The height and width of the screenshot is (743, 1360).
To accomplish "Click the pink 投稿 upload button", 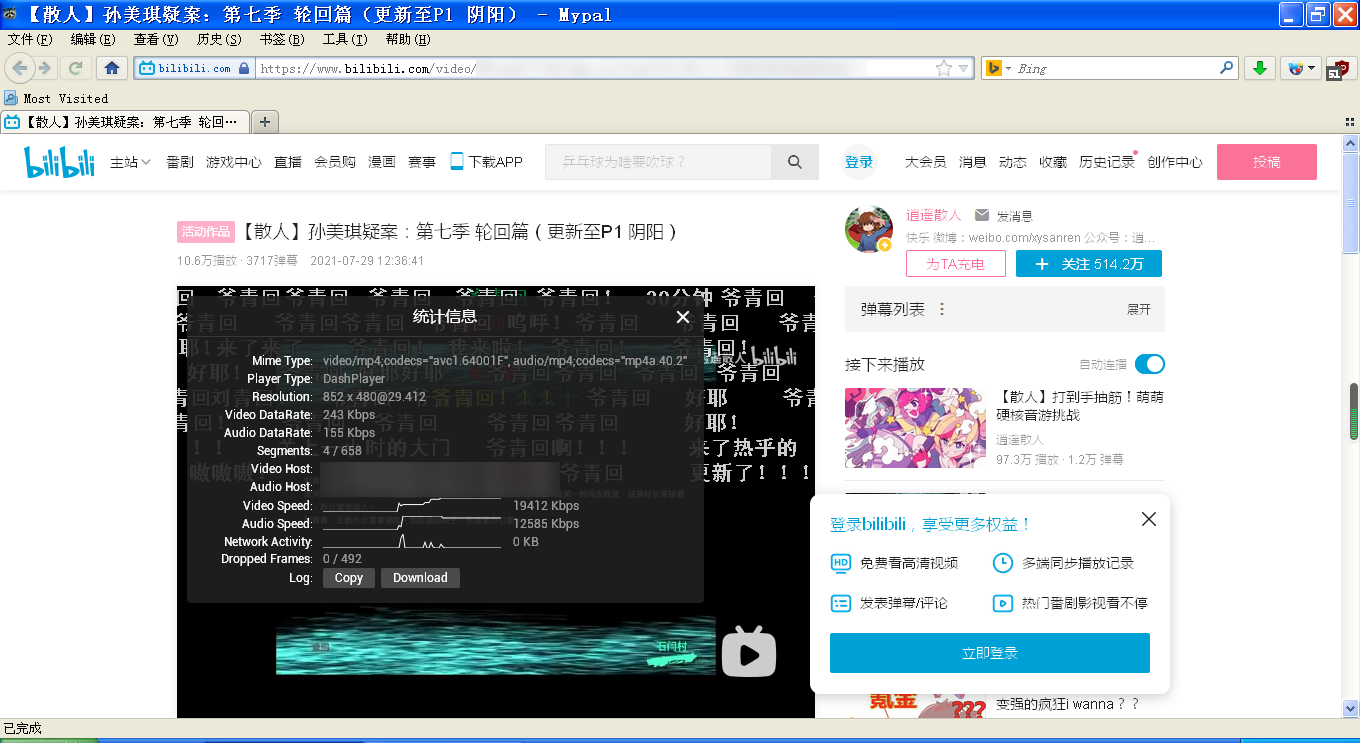I will point(1267,162).
